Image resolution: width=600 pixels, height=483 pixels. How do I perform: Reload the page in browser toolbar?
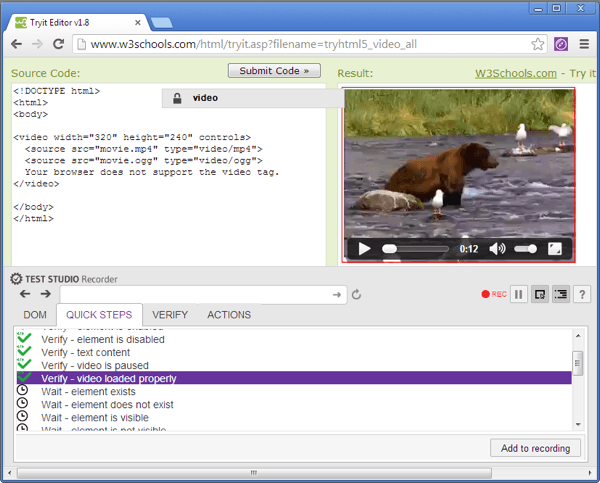(x=58, y=44)
